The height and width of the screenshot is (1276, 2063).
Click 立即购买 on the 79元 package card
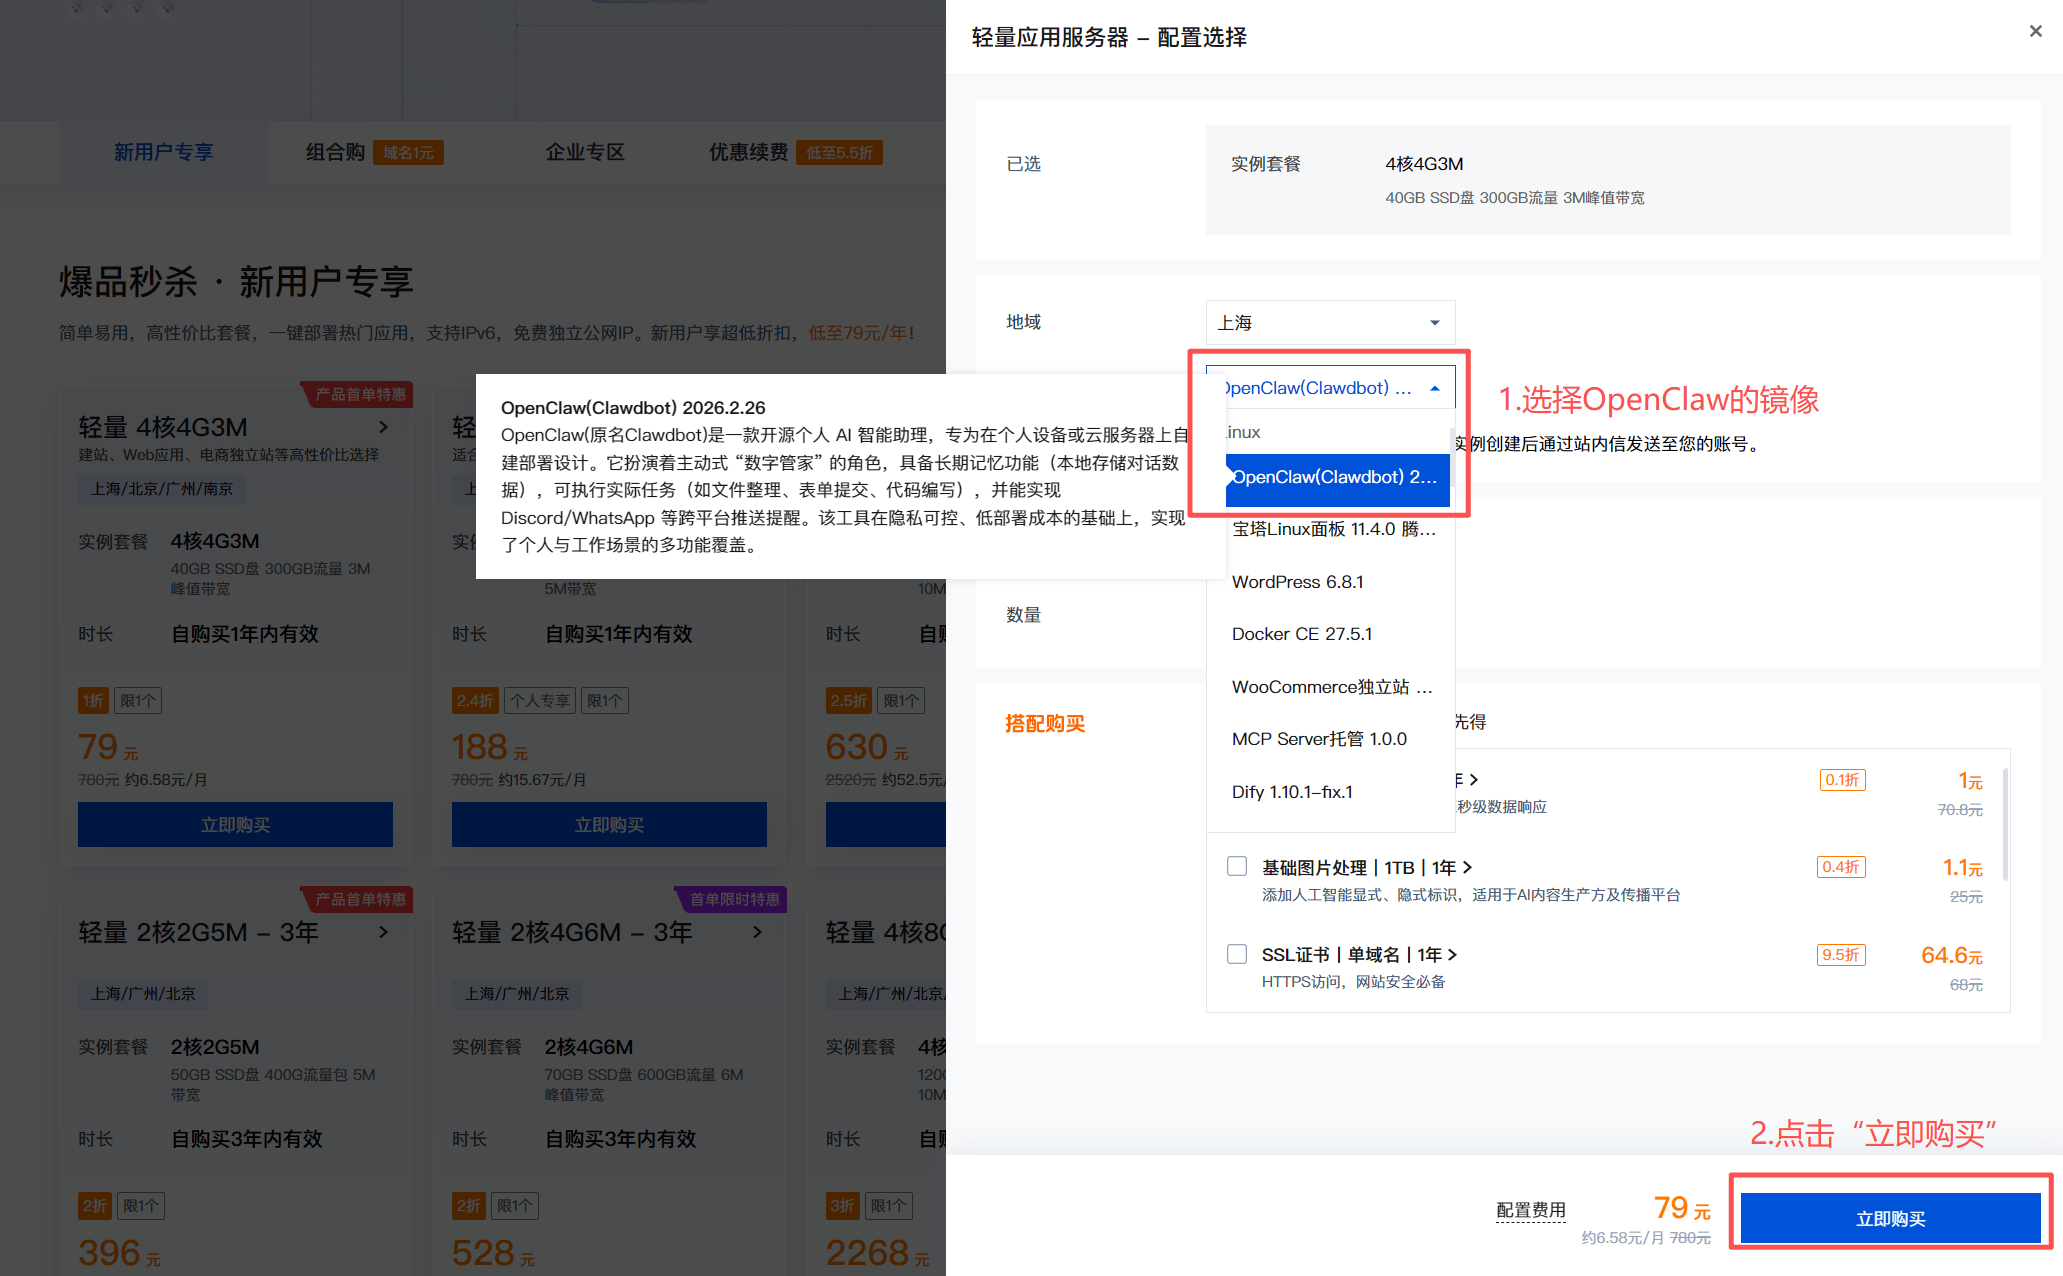click(234, 824)
